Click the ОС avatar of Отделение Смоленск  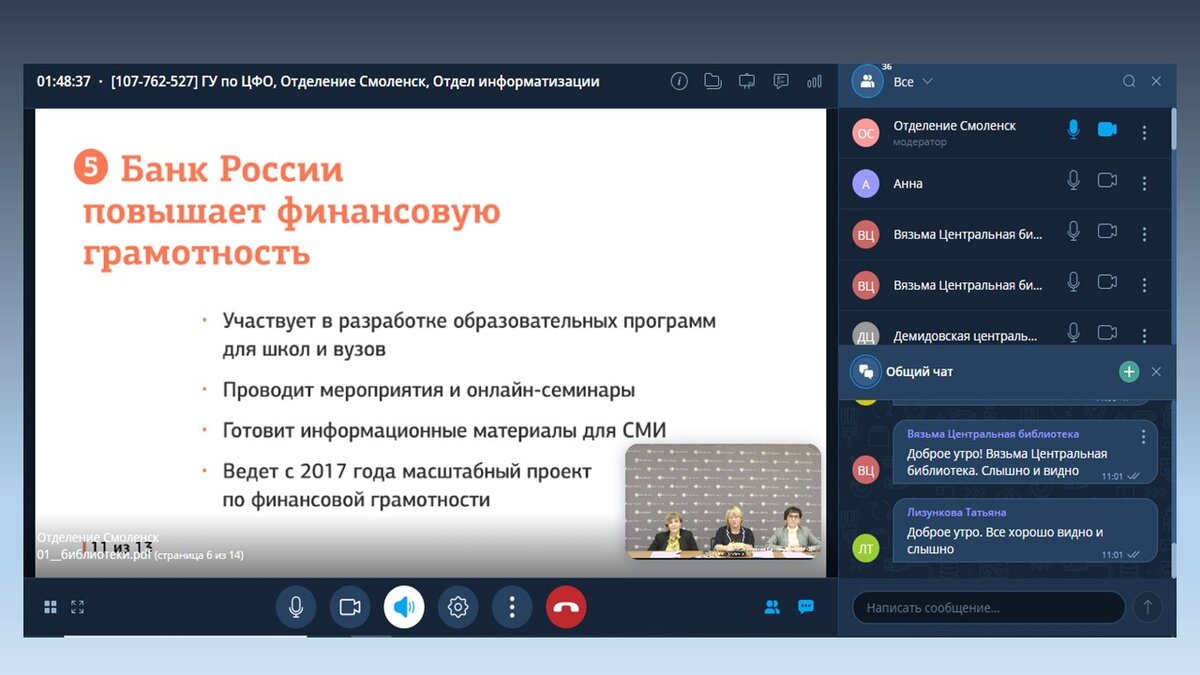(867, 132)
